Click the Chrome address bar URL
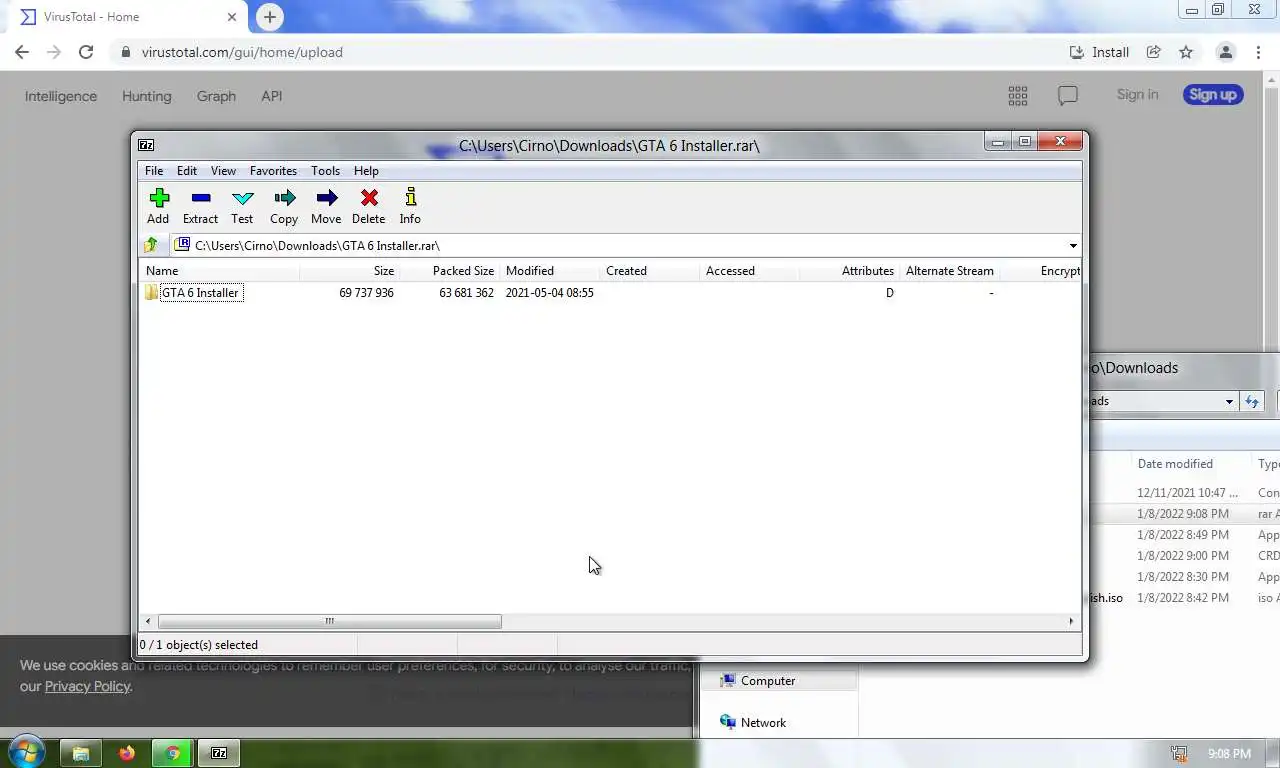 242,52
